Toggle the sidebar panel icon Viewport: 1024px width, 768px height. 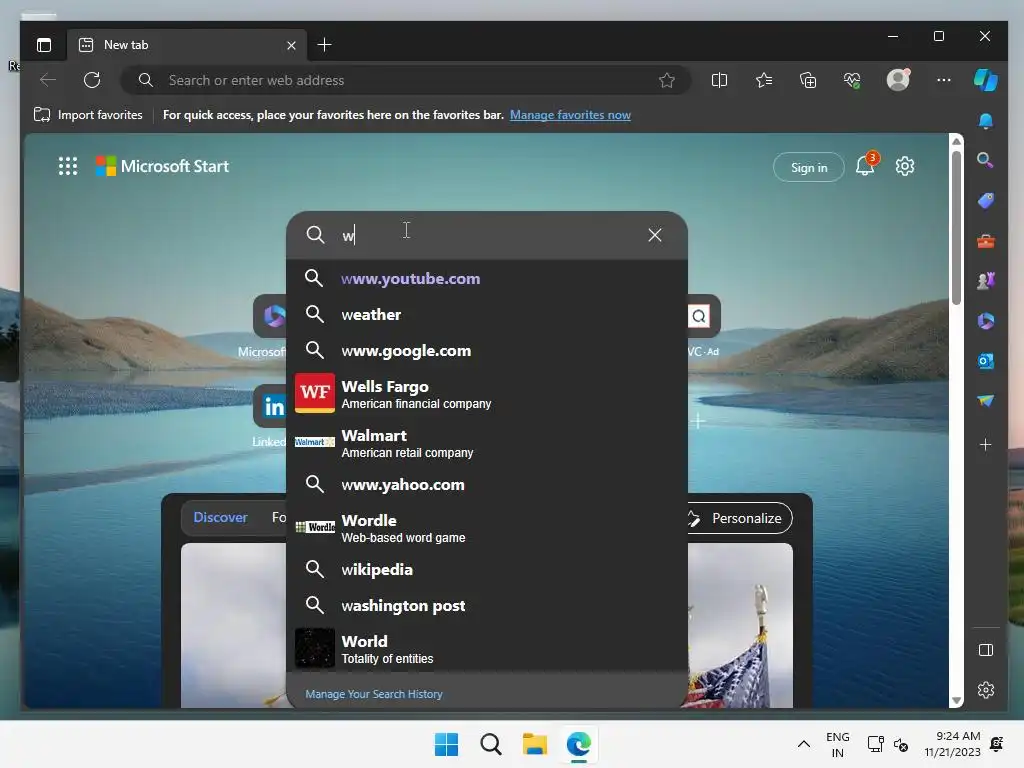[x=985, y=650]
